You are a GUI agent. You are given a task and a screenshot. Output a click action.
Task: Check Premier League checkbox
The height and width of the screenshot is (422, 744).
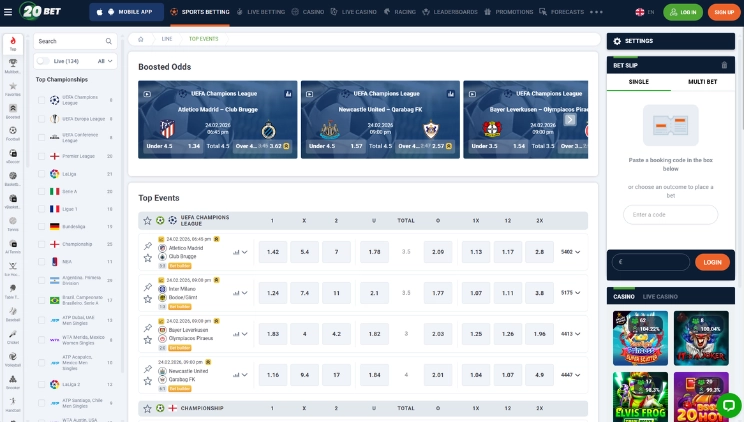41,156
